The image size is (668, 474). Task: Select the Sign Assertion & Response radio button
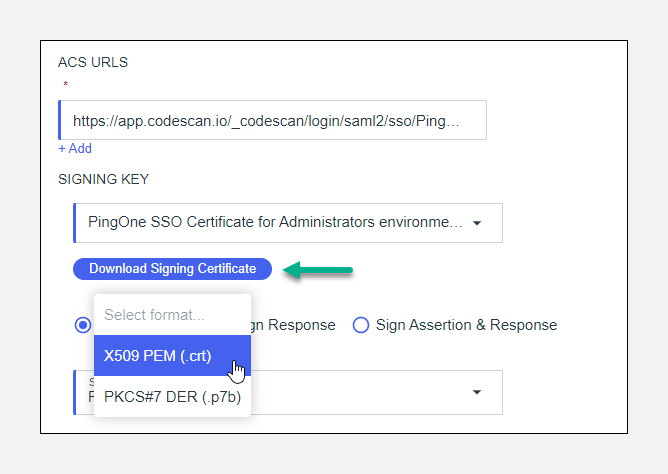coord(361,325)
